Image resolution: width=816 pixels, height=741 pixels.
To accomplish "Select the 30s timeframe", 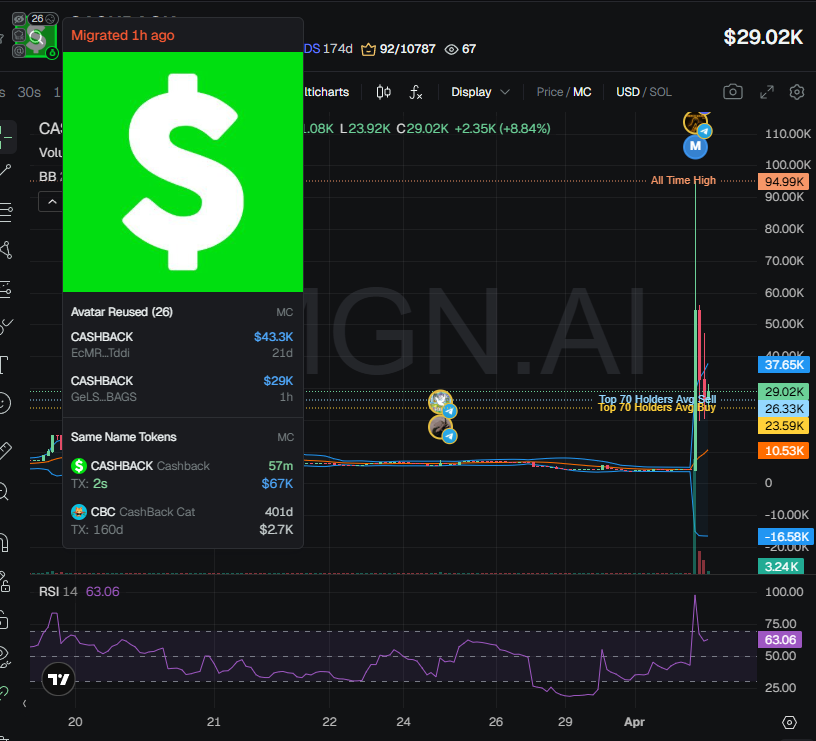I will click(x=29, y=92).
